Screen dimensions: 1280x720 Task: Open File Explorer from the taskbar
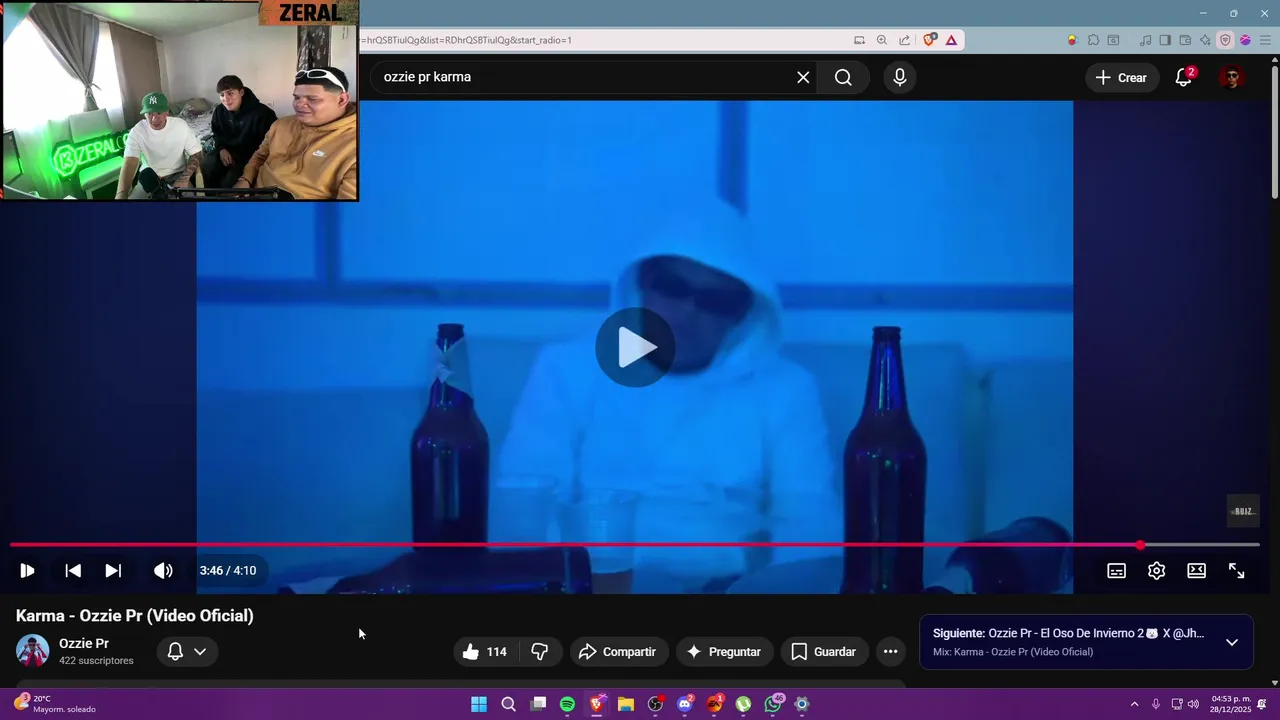click(x=626, y=704)
